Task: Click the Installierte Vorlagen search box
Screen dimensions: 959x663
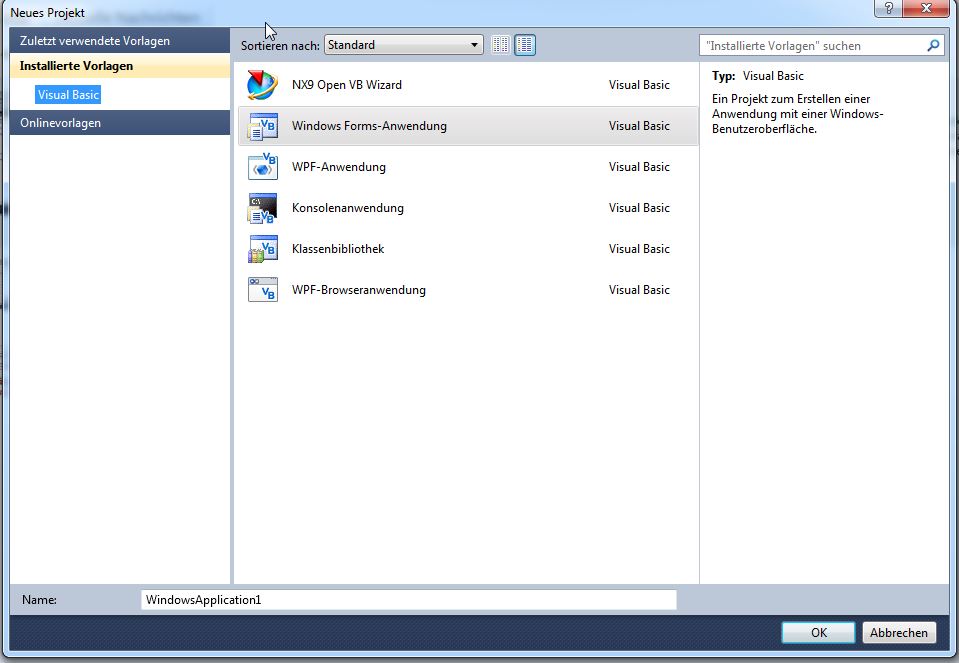Action: click(x=821, y=46)
